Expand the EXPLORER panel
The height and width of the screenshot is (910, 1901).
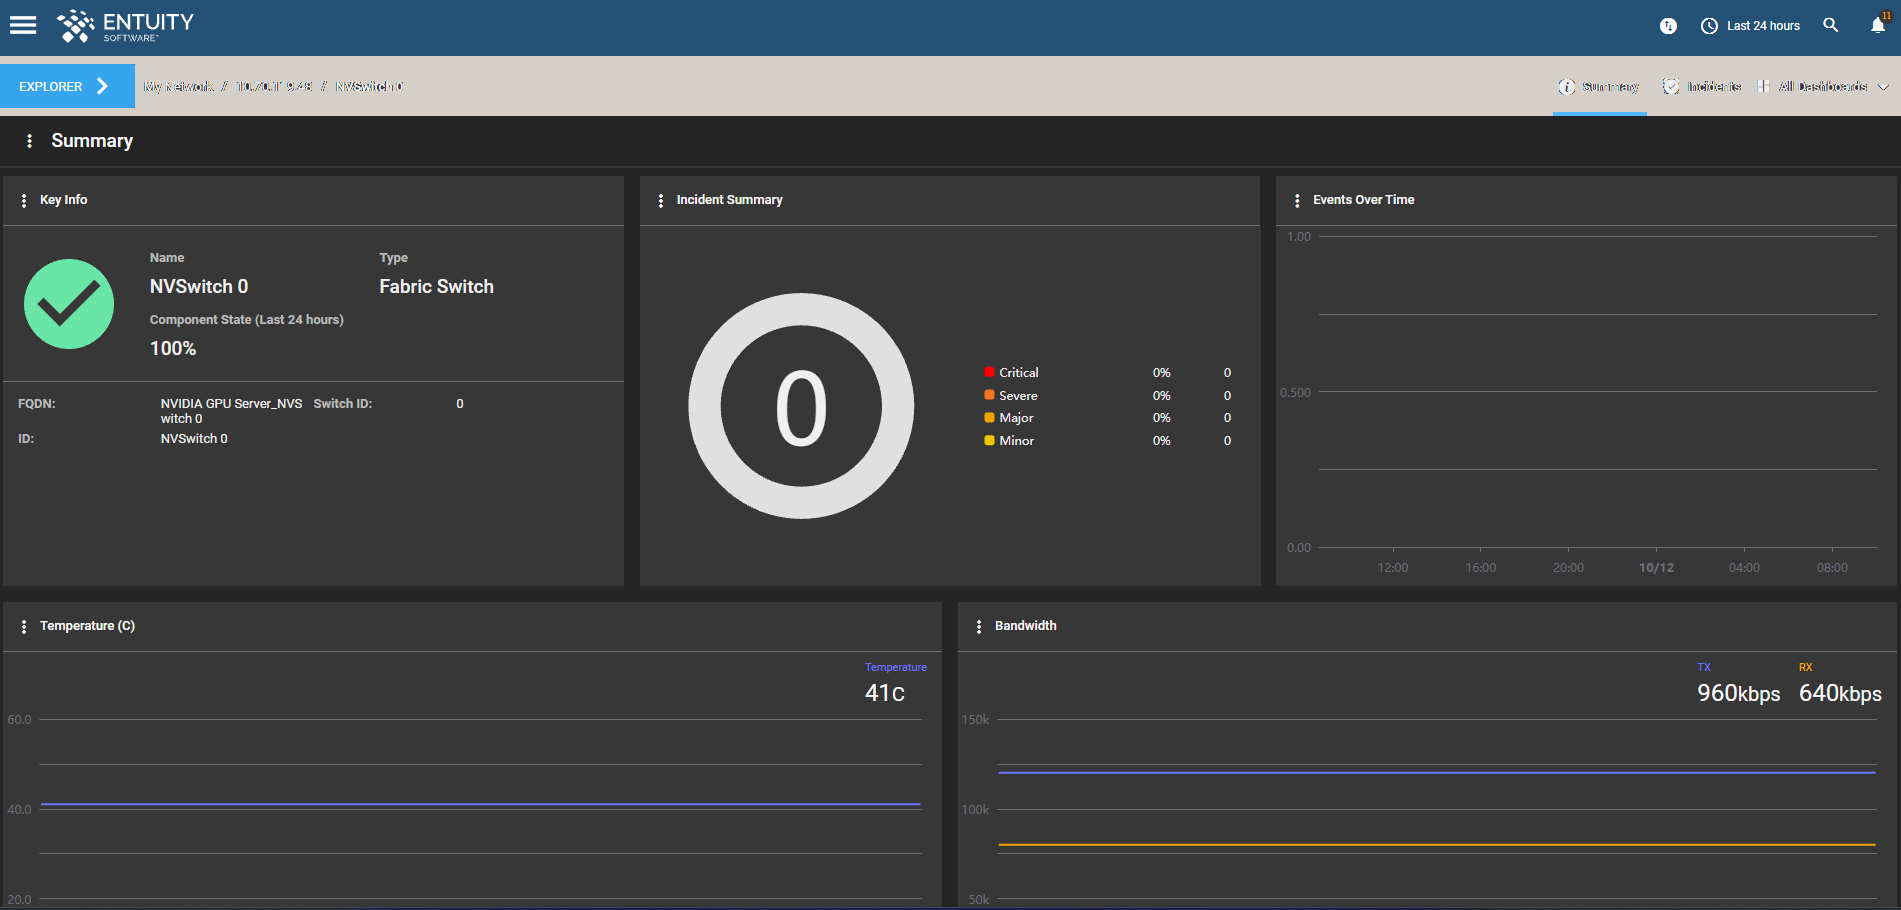(67, 86)
